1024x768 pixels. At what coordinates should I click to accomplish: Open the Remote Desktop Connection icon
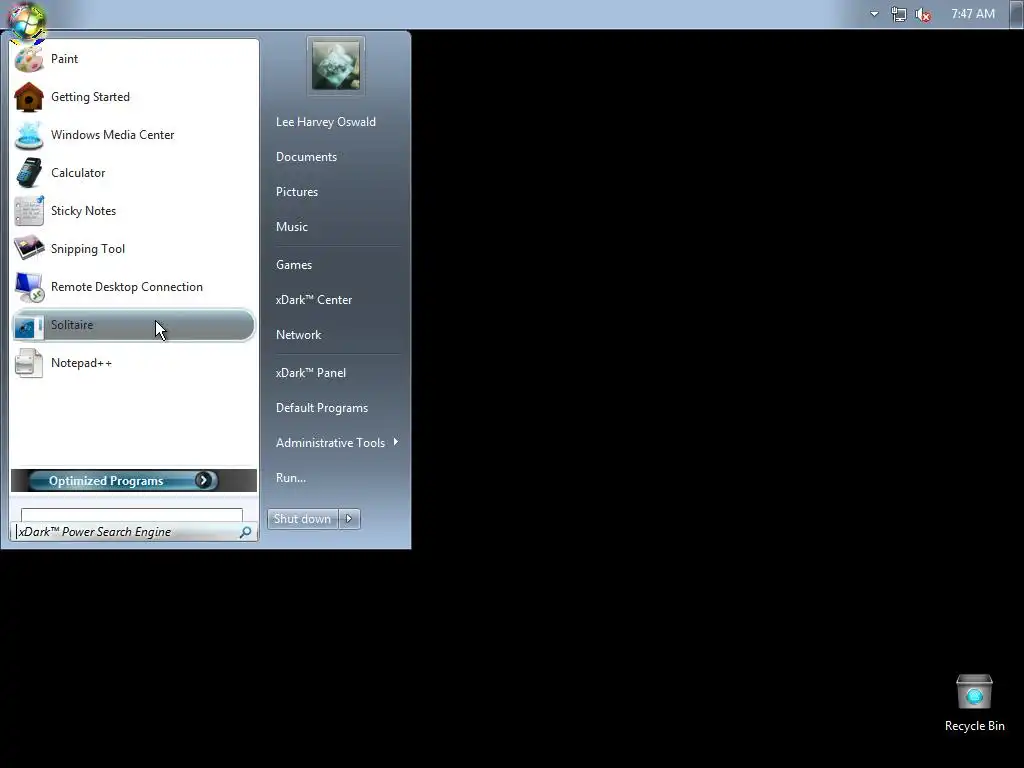pos(29,287)
